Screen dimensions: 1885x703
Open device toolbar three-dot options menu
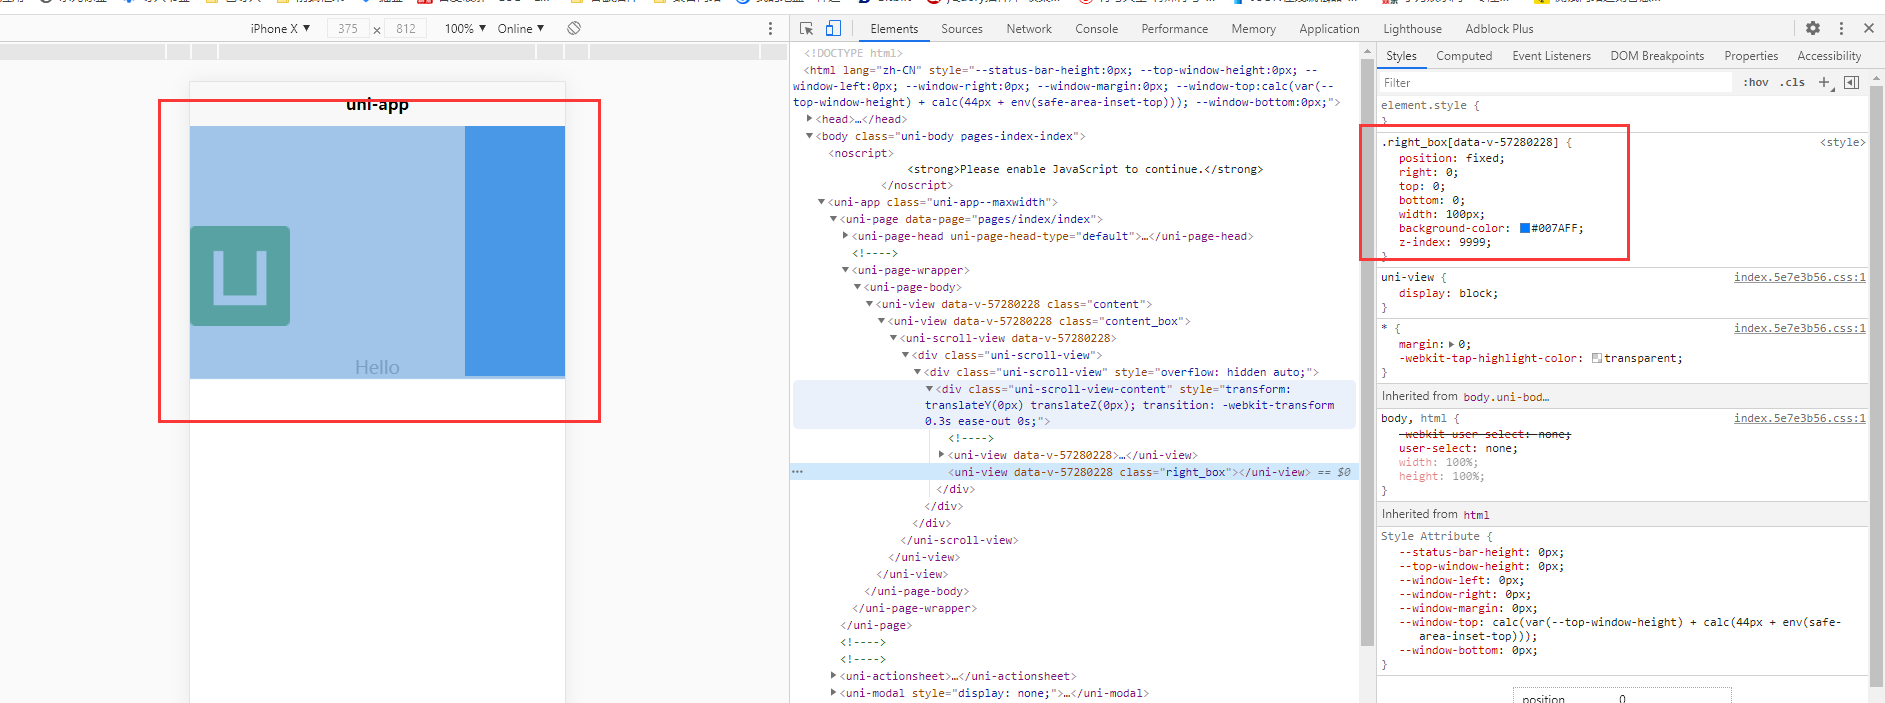click(x=770, y=29)
